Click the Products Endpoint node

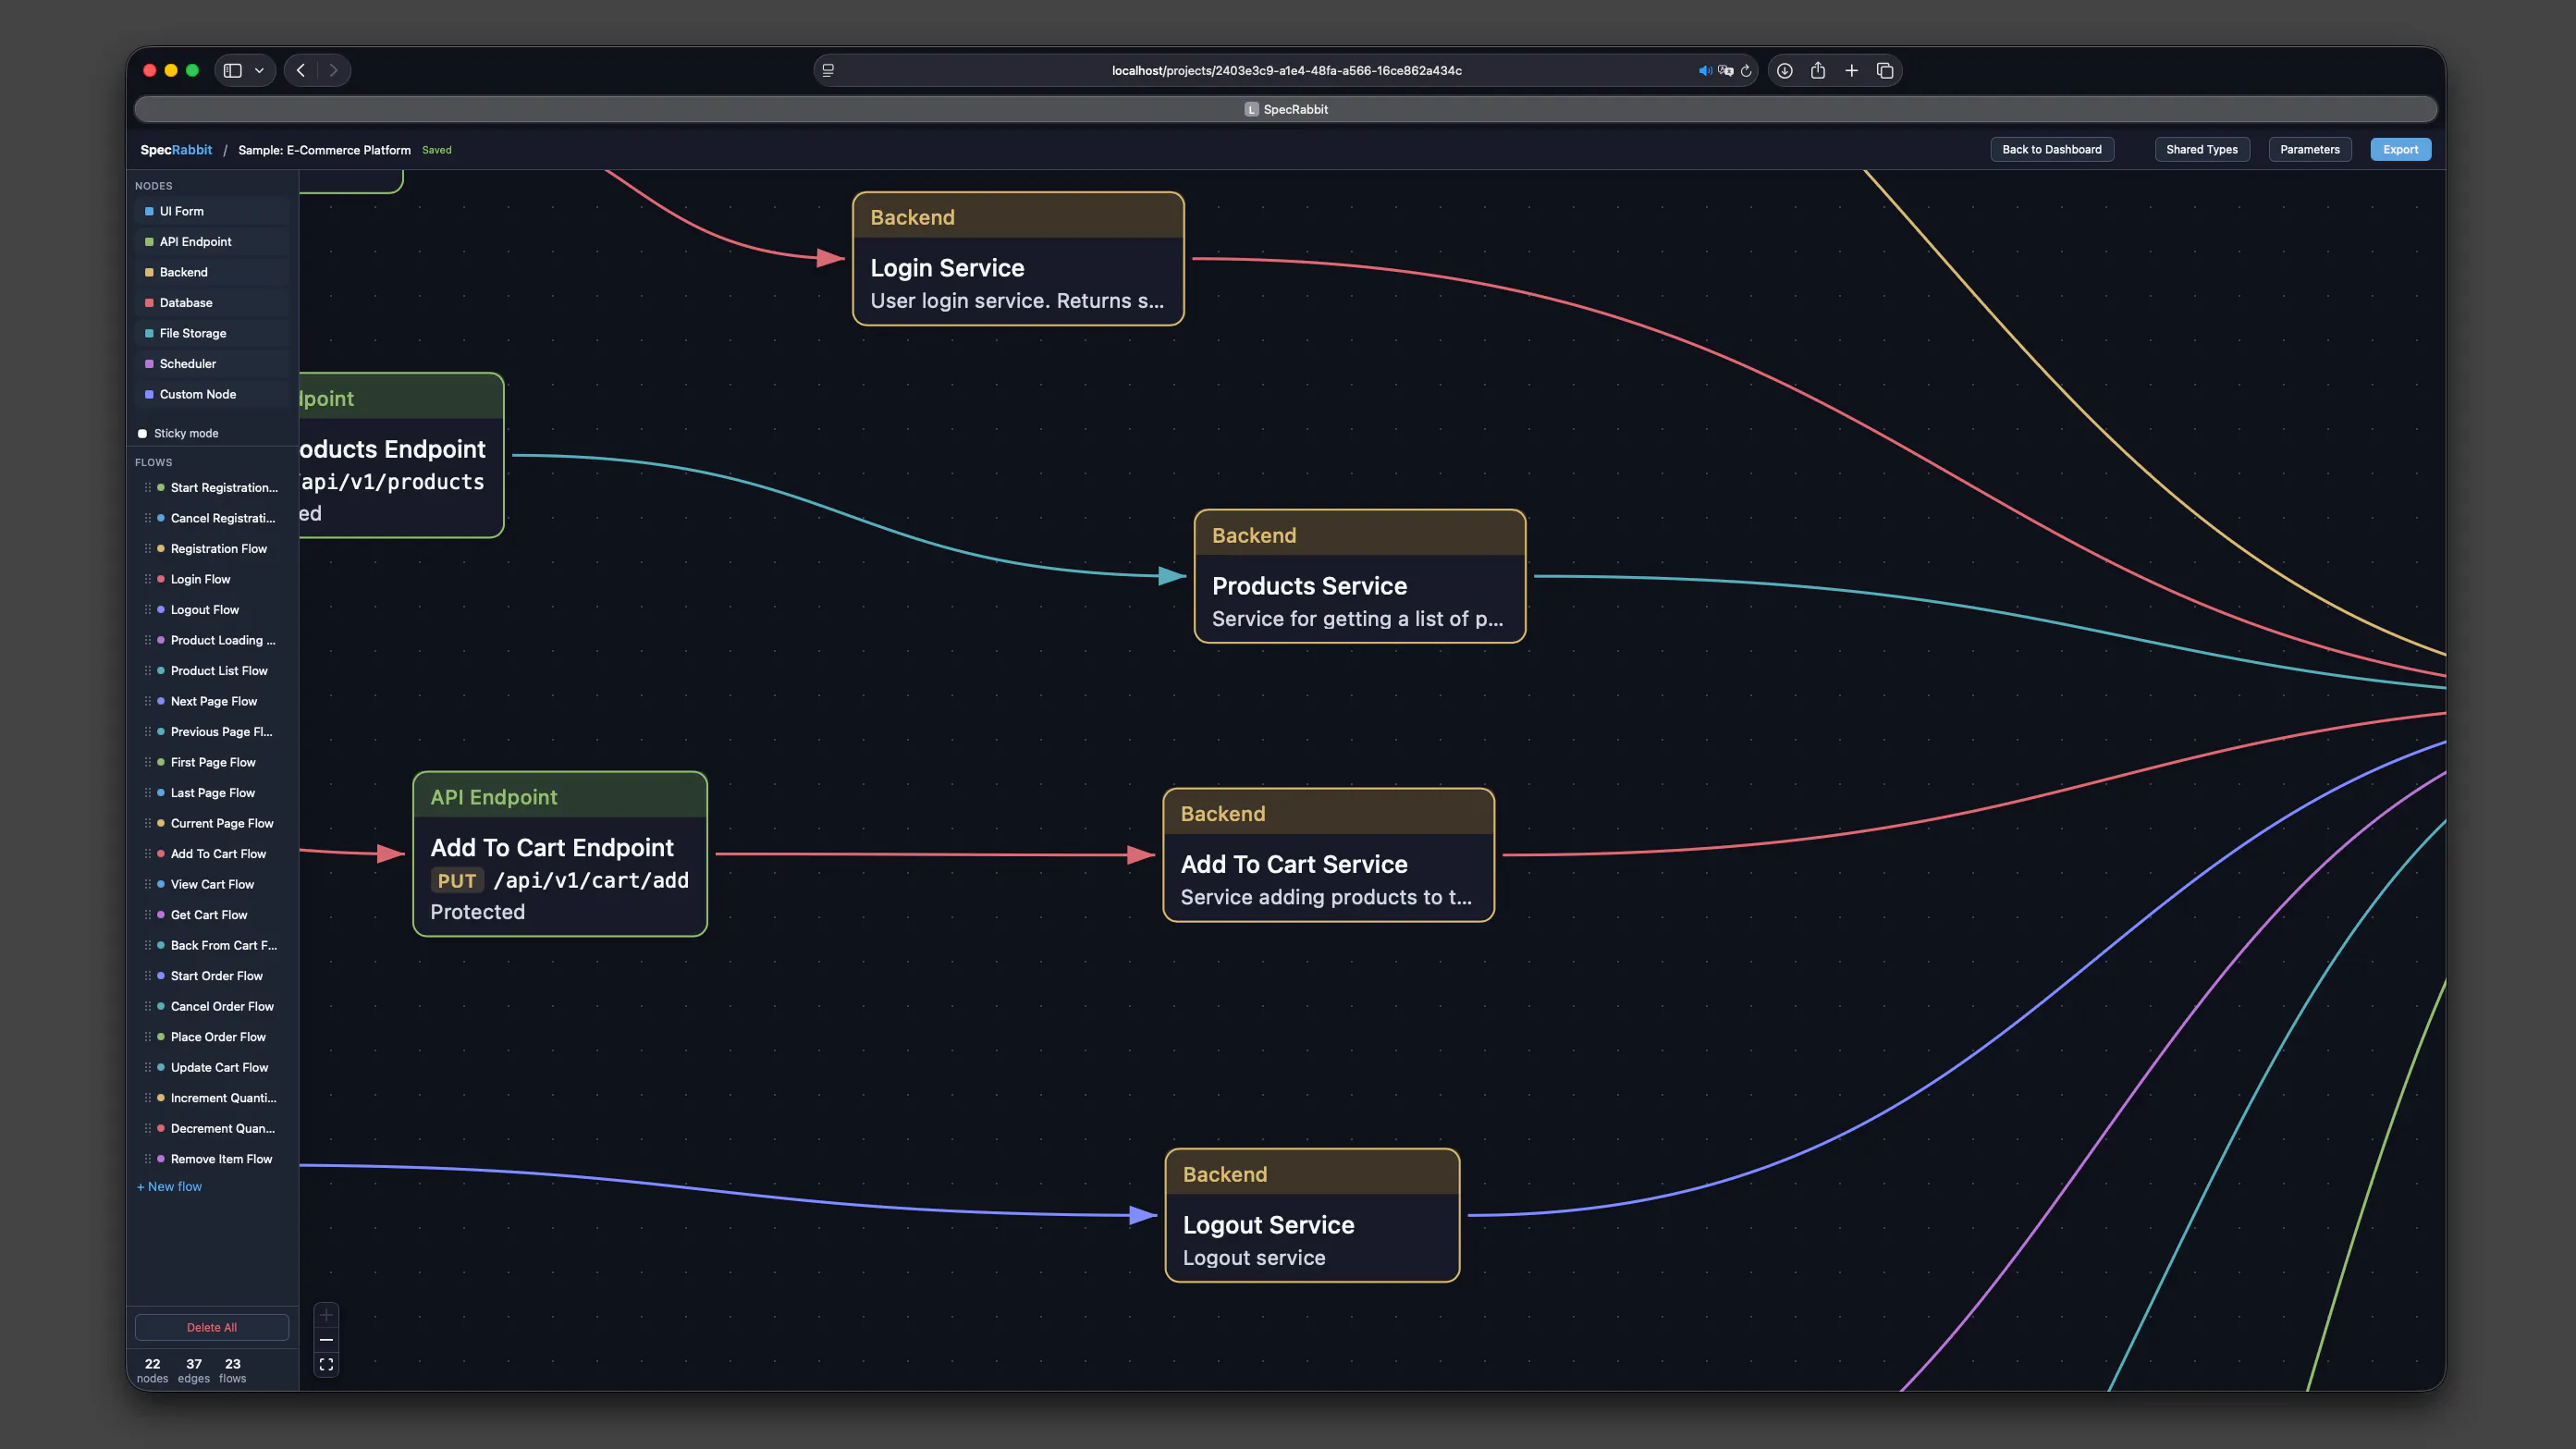(401, 455)
